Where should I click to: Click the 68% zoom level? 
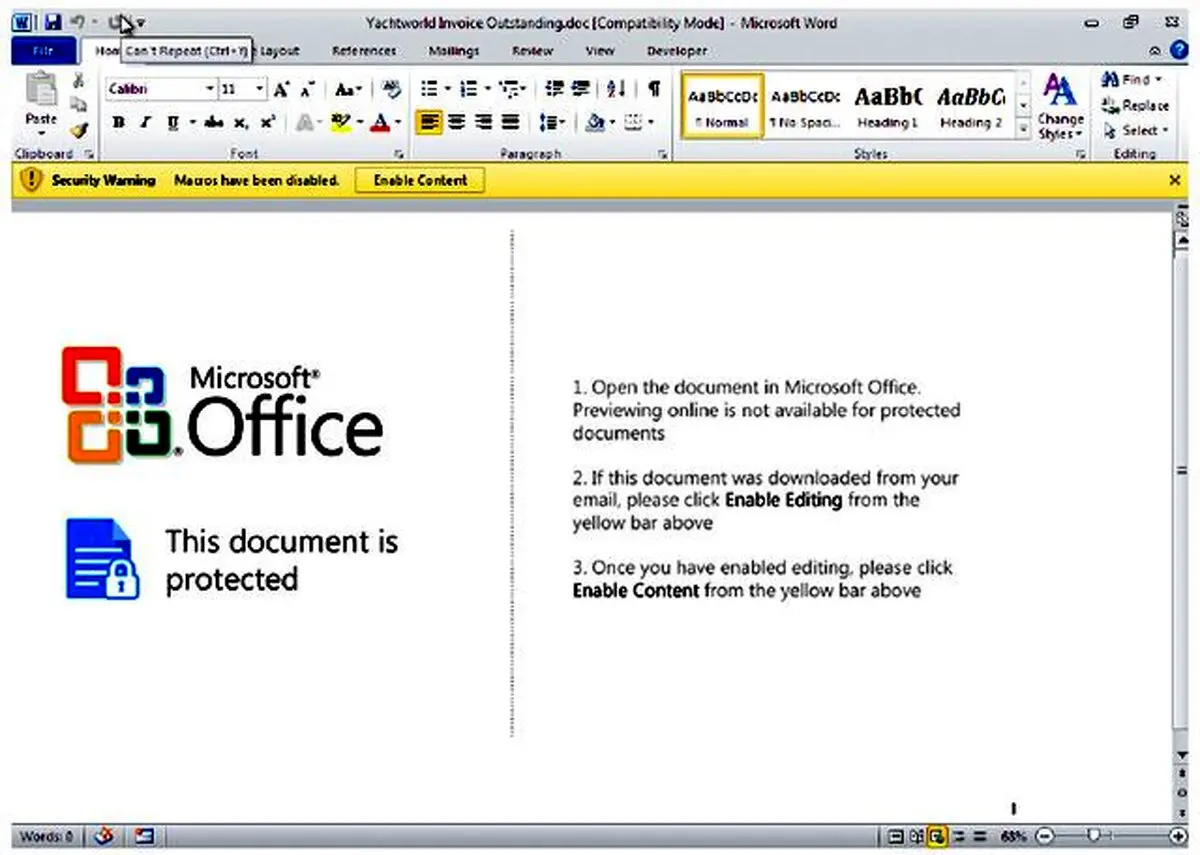point(1013,836)
